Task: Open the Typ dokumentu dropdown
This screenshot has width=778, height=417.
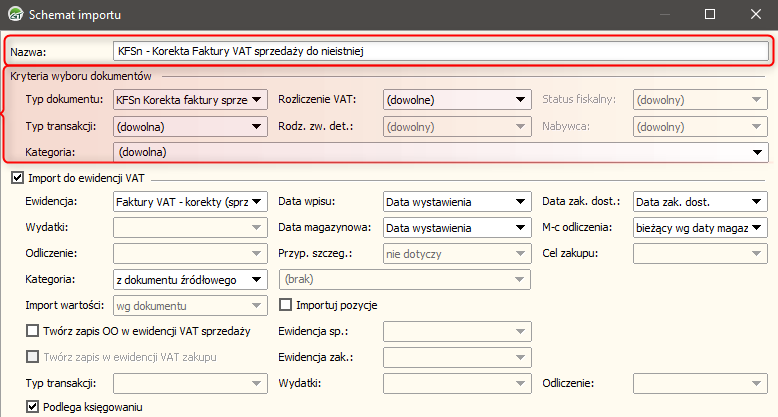Action: click(190, 100)
